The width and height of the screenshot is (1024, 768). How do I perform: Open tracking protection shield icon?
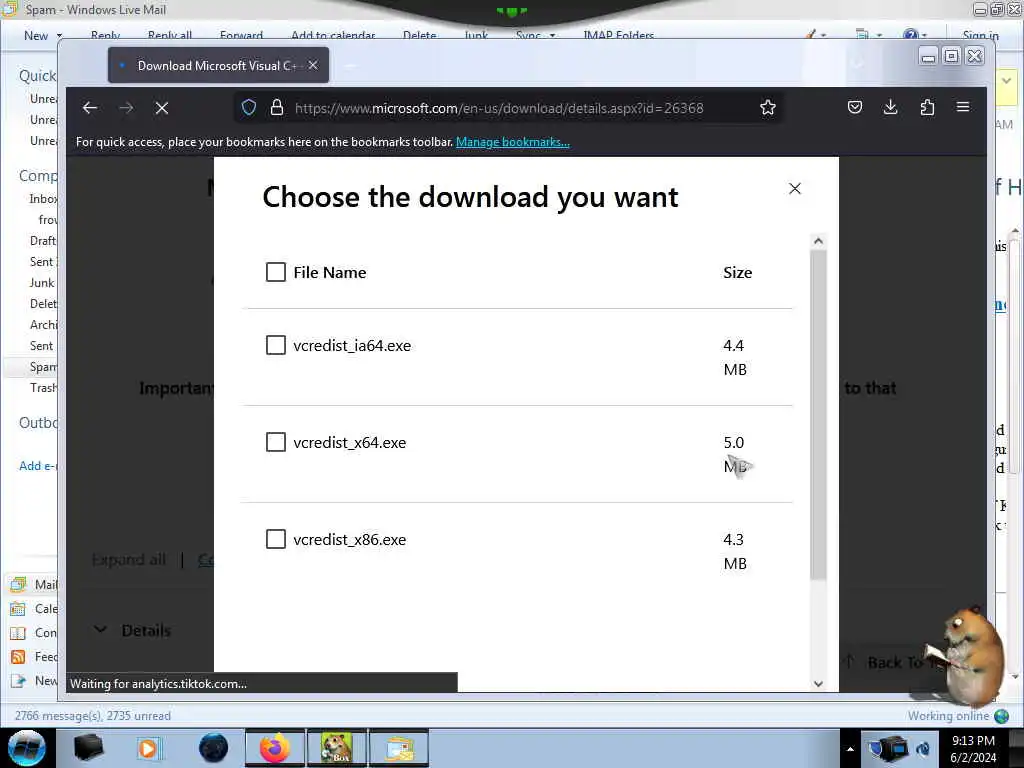coord(249,107)
